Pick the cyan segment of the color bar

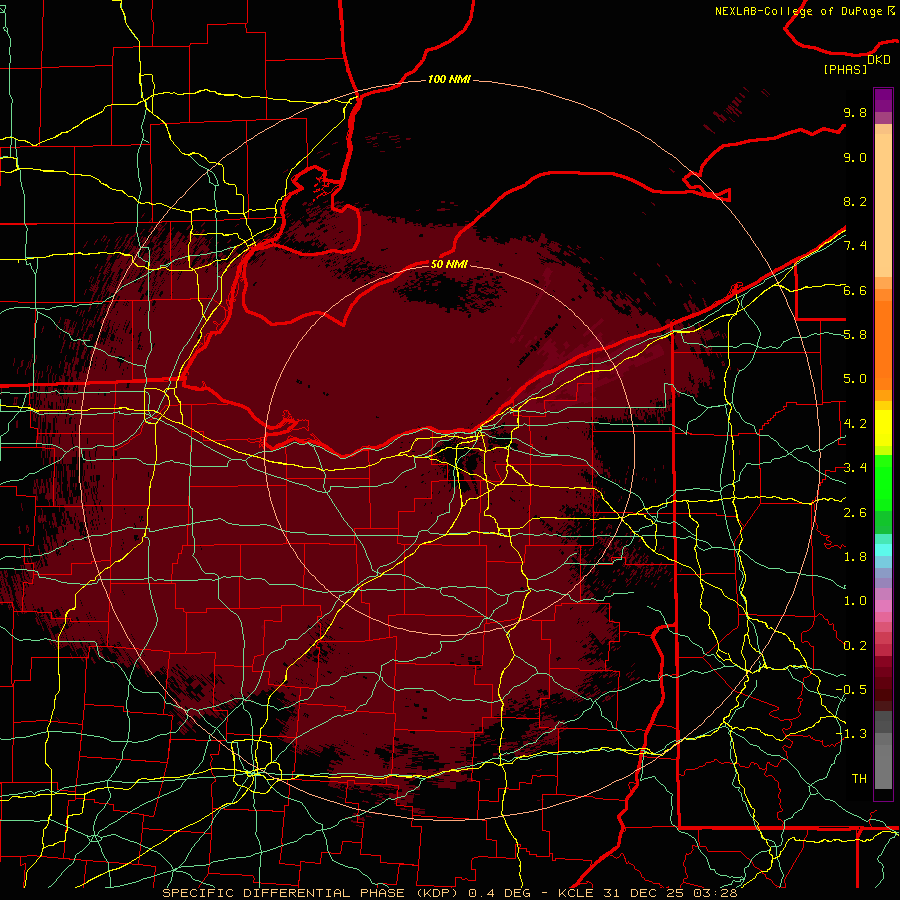pos(883,550)
